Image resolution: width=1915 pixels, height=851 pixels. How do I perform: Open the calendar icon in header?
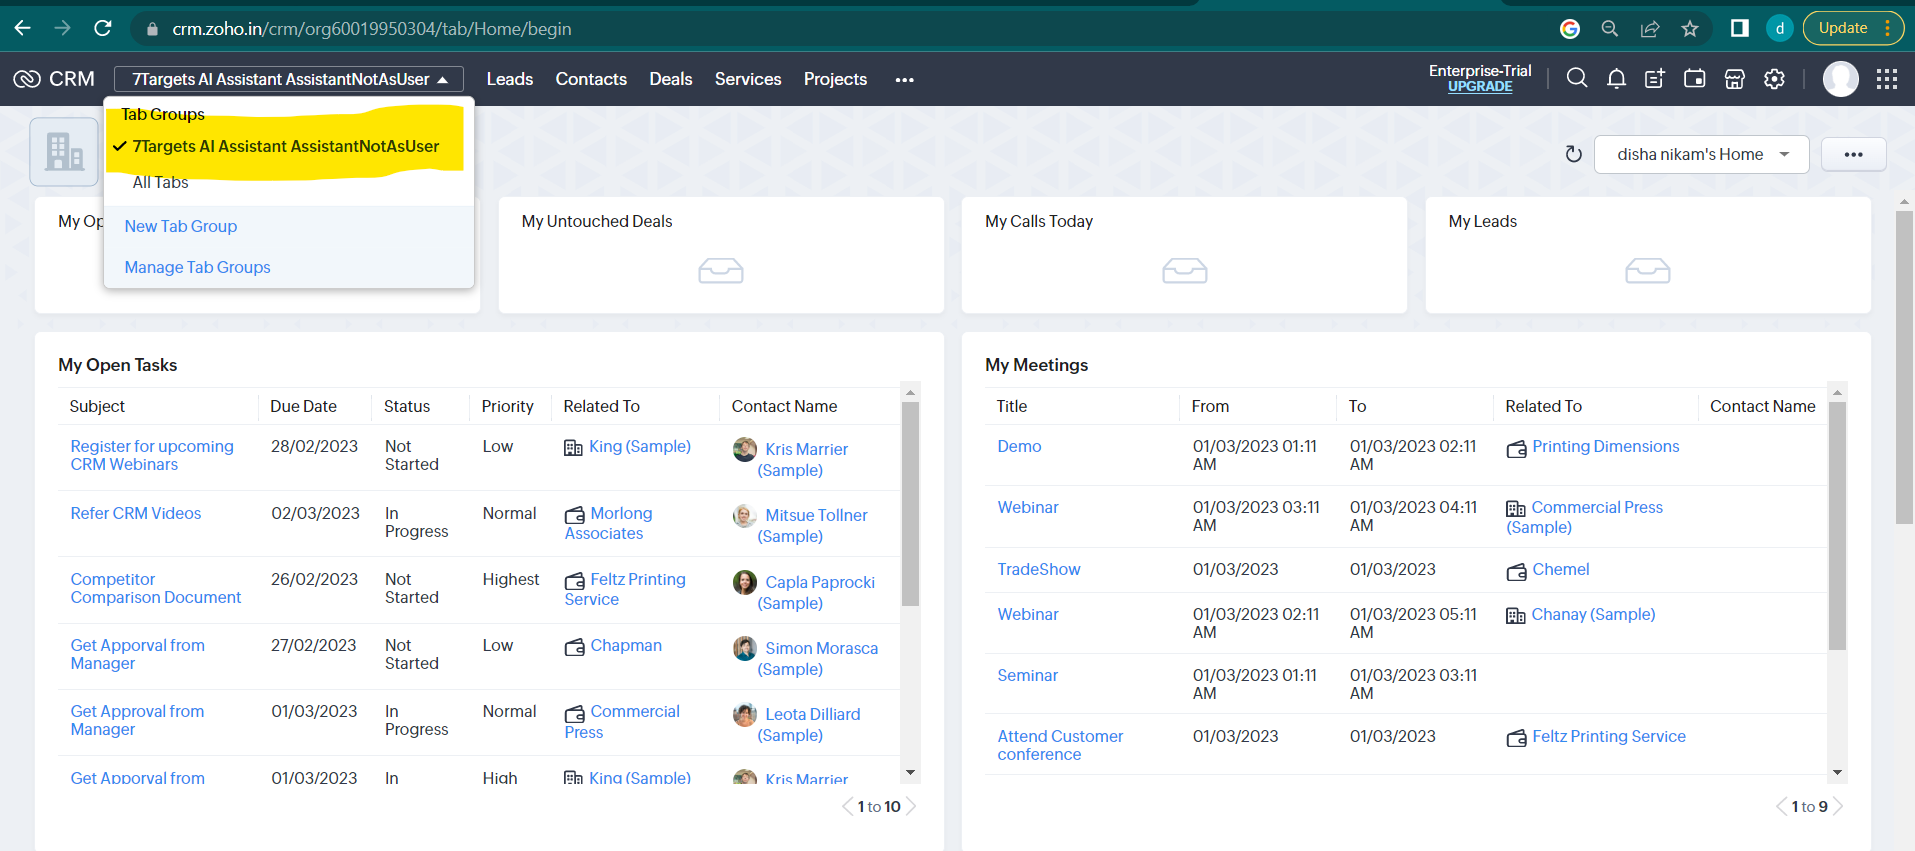pos(1695,79)
